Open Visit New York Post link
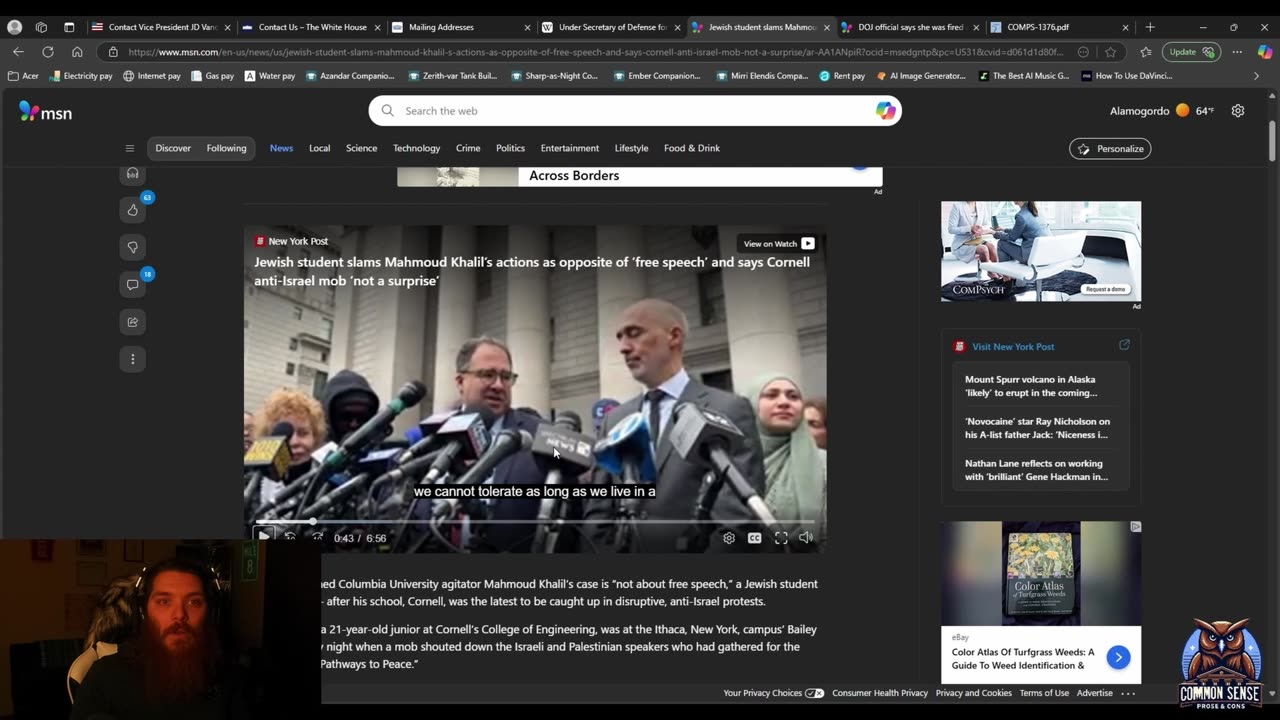 (1013, 346)
